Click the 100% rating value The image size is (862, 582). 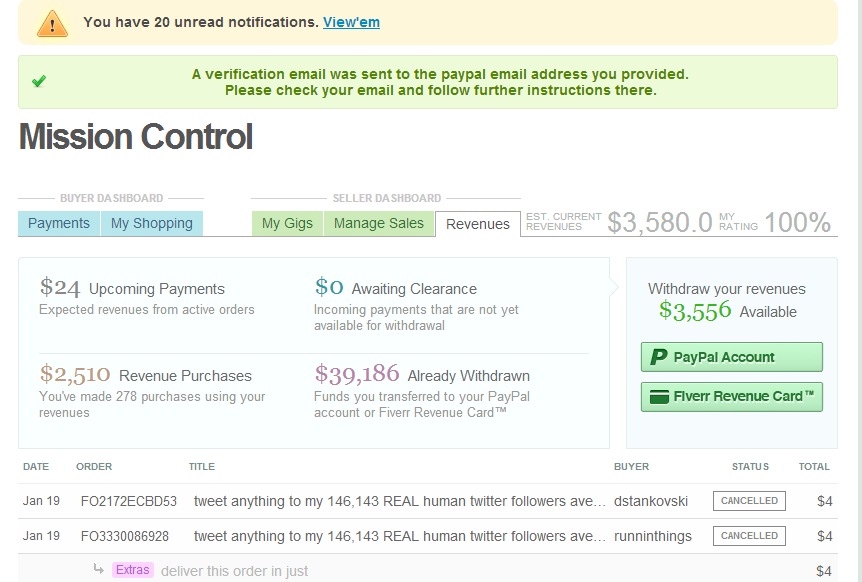(x=797, y=223)
